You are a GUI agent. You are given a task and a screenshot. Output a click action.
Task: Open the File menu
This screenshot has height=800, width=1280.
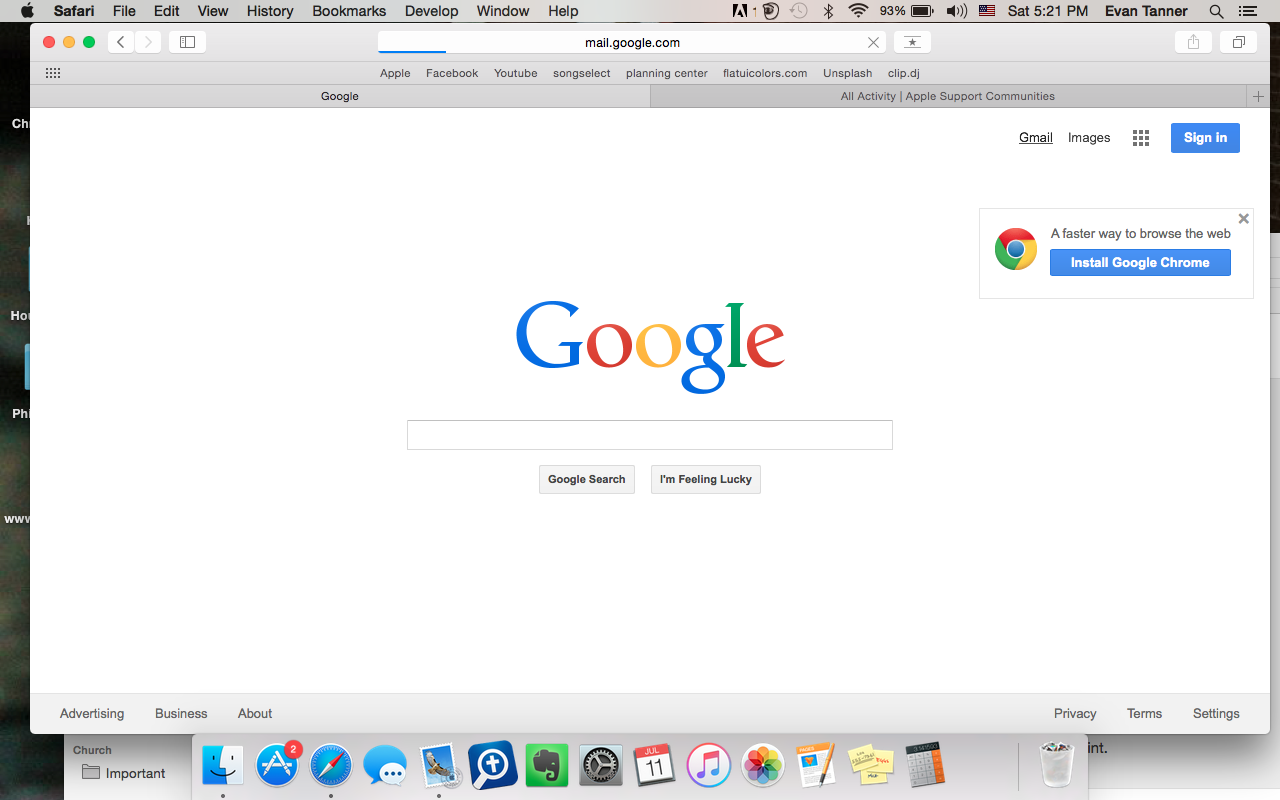coord(124,11)
